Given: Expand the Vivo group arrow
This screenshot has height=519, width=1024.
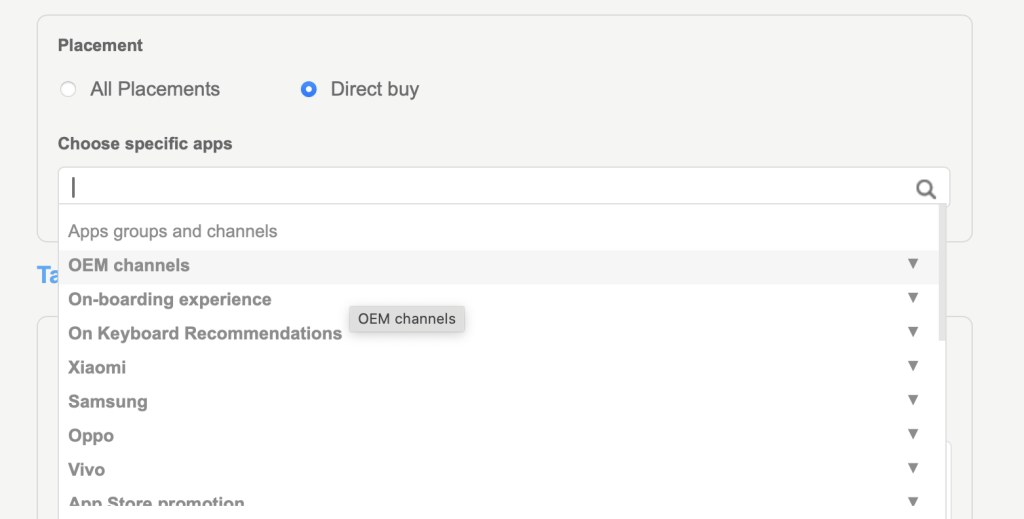Looking at the screenshot, I should (912, 468).
